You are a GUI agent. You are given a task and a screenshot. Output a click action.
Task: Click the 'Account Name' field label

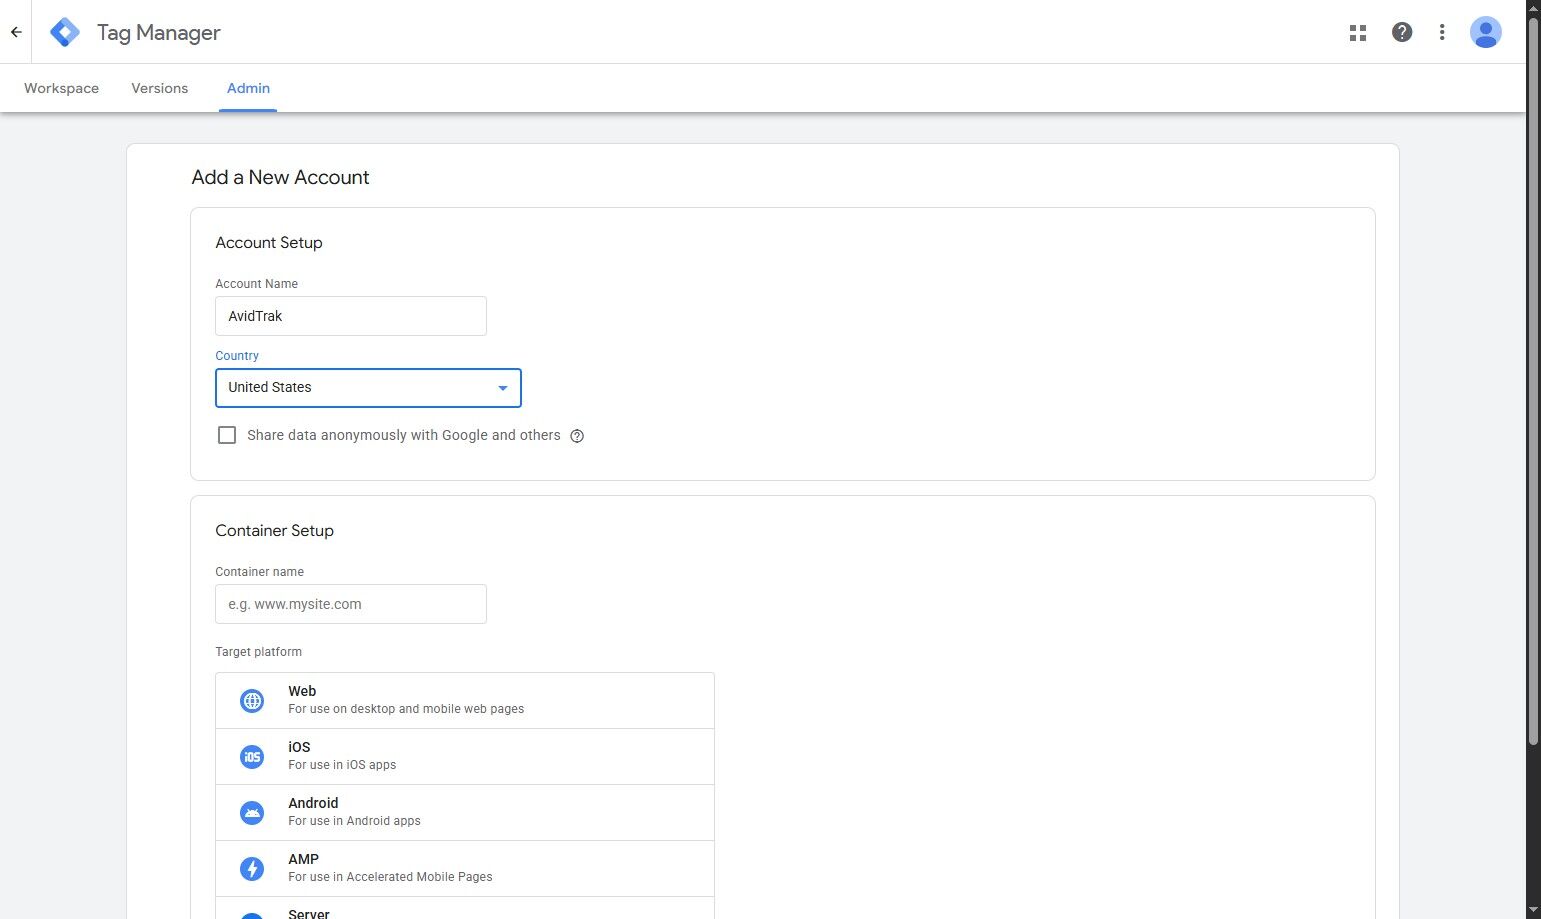(257, 284)
